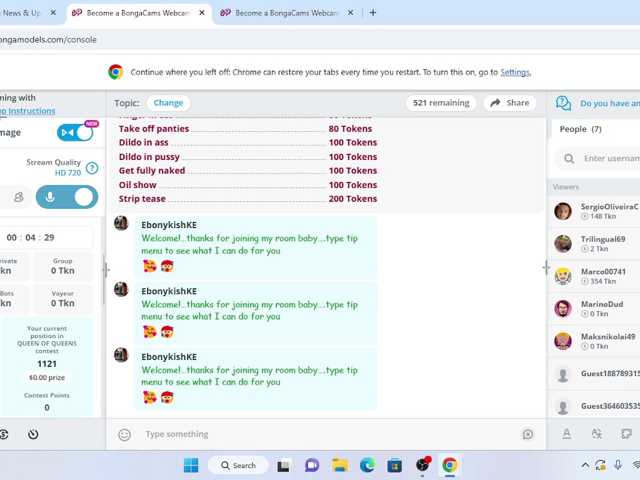Click Trilingual69's avatar
Screen dimensions: 640x480
point(563,244)
